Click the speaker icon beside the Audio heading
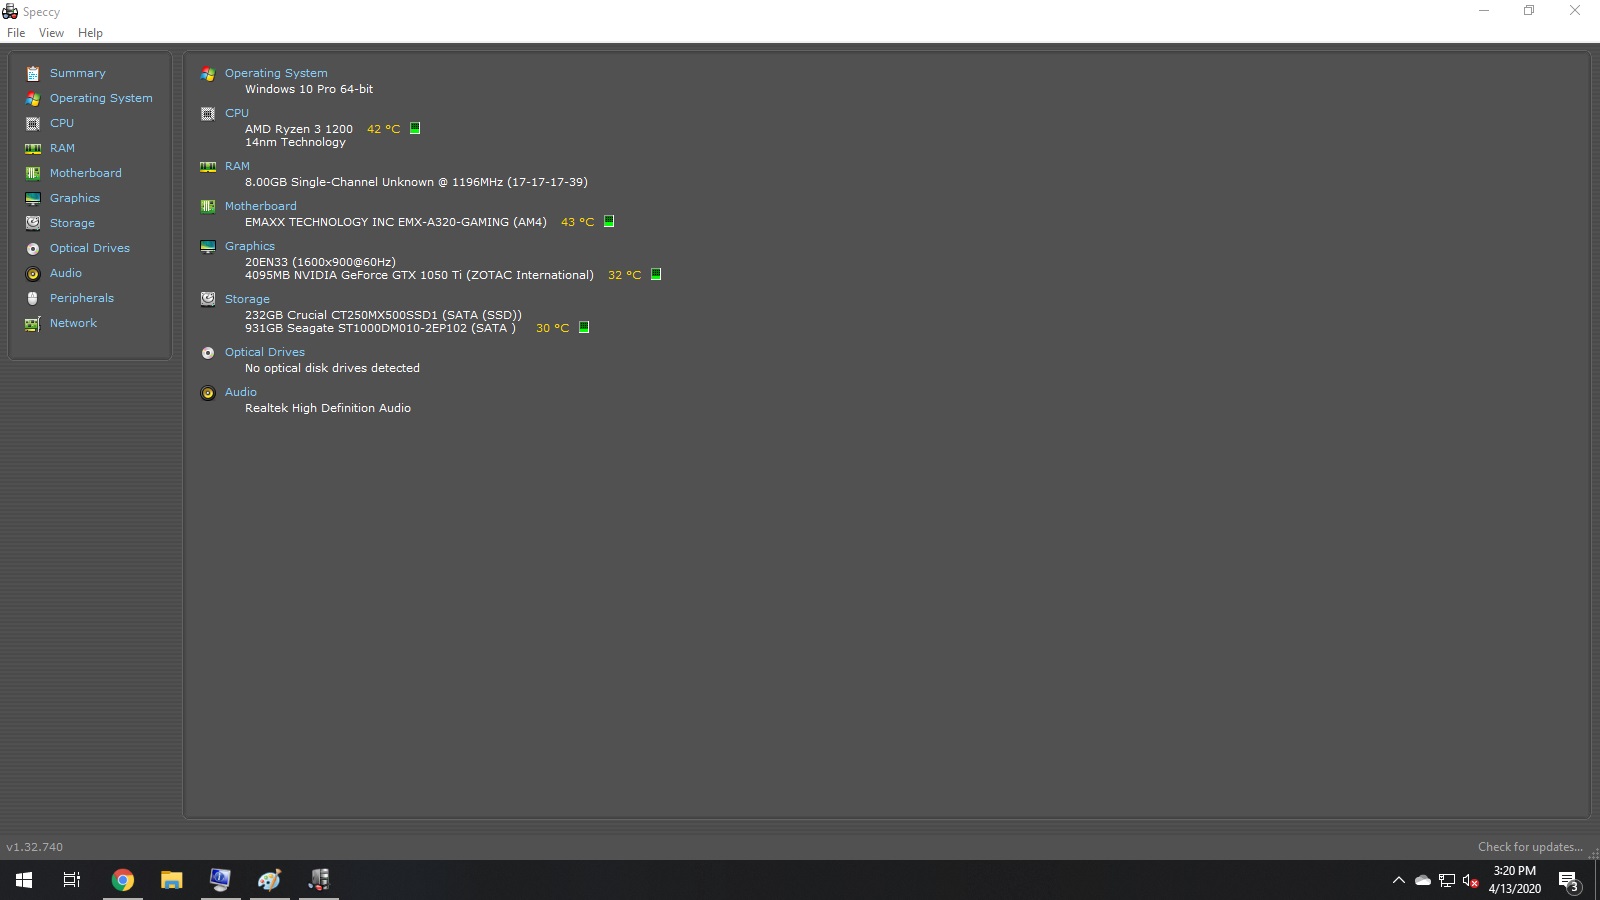The width and height of the screenshot is (1600, 900). pyautogui.click(x=208, y=392)
